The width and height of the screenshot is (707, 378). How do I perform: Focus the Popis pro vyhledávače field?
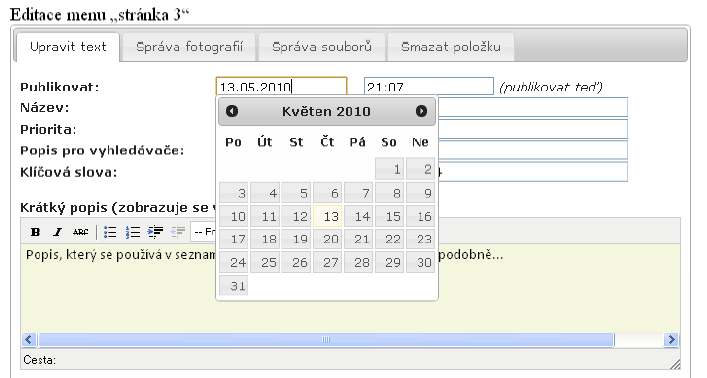[x=533, y=150]
